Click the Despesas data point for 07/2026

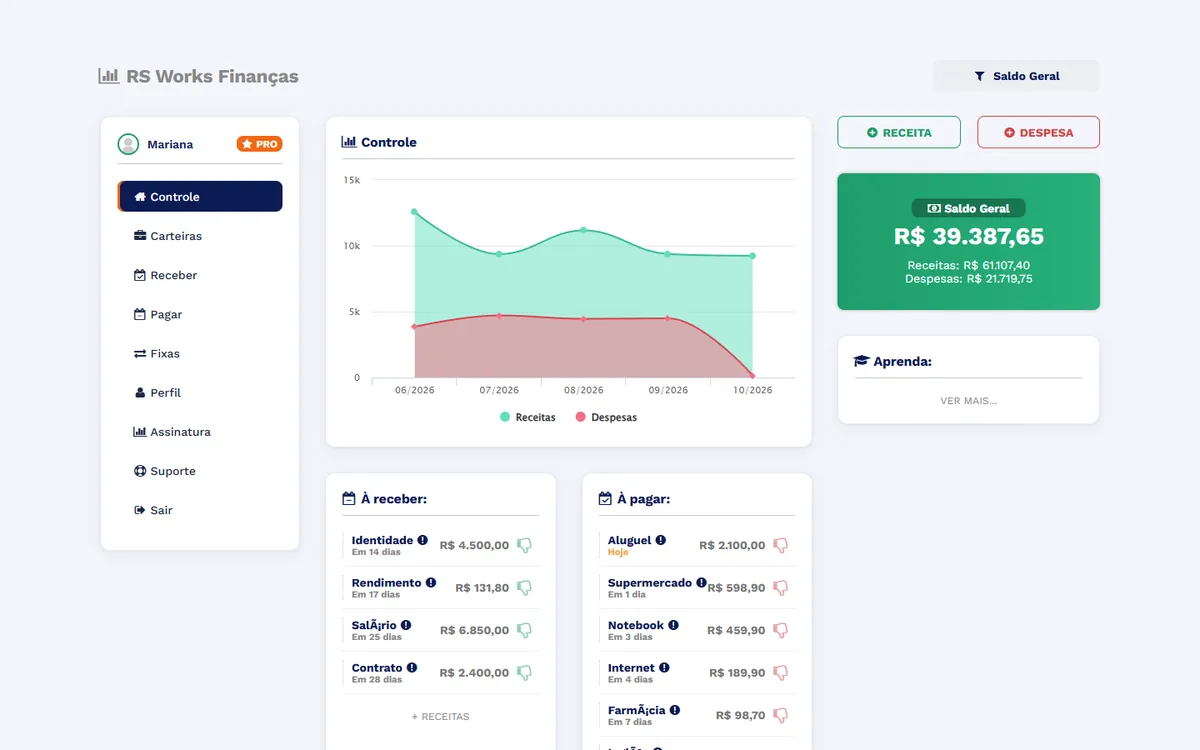point(499,316)
